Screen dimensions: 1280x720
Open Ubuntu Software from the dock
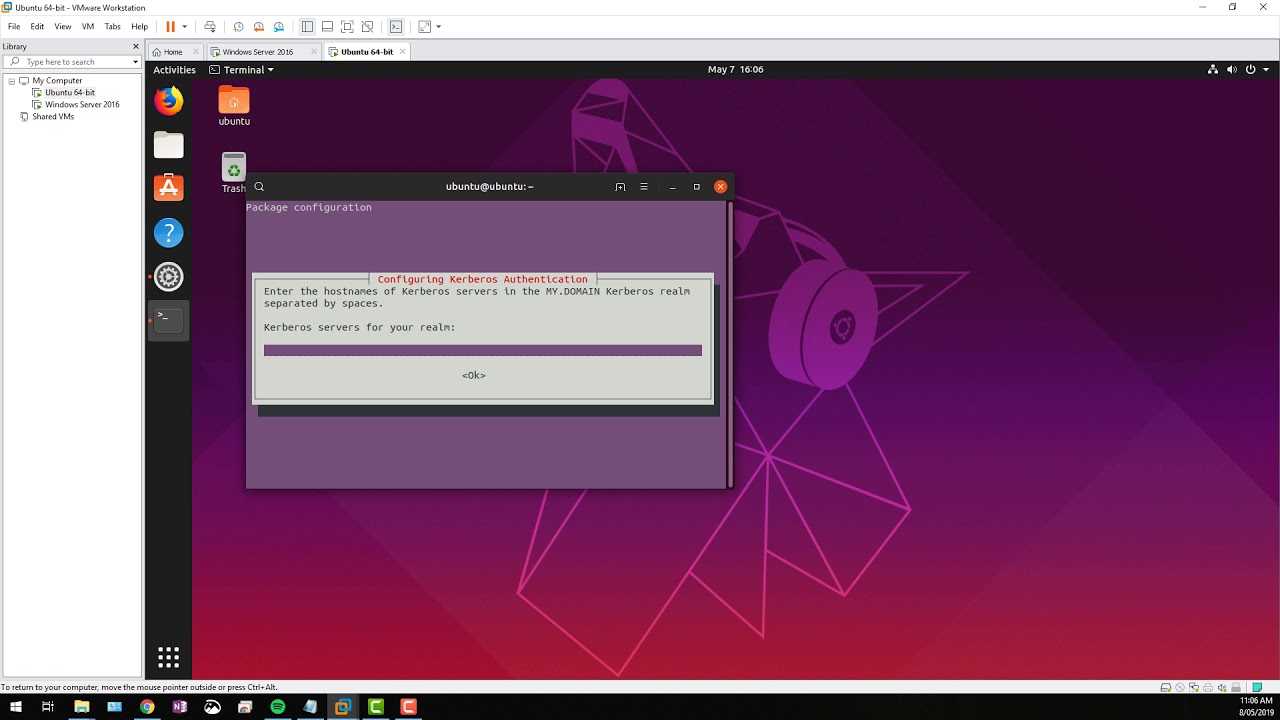point(168,188)
